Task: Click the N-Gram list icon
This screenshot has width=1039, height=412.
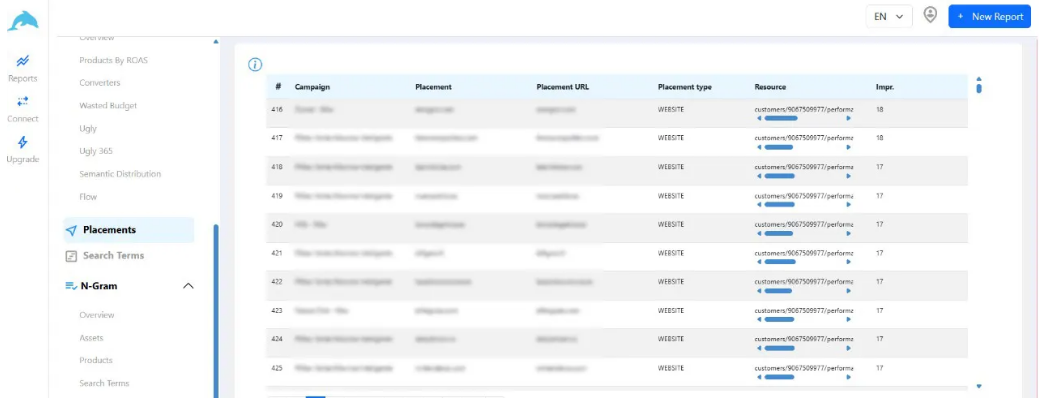Action: 71,285
